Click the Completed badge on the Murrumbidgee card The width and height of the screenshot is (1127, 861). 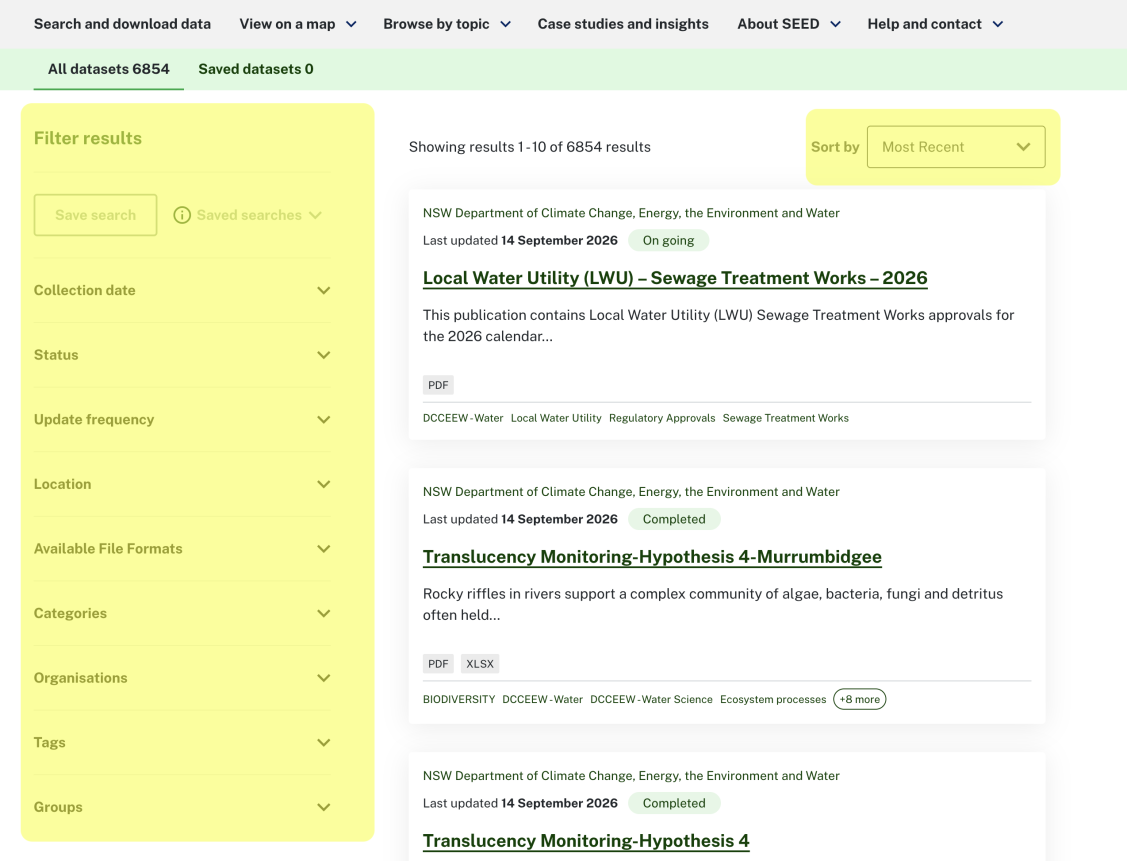point(674,520)
